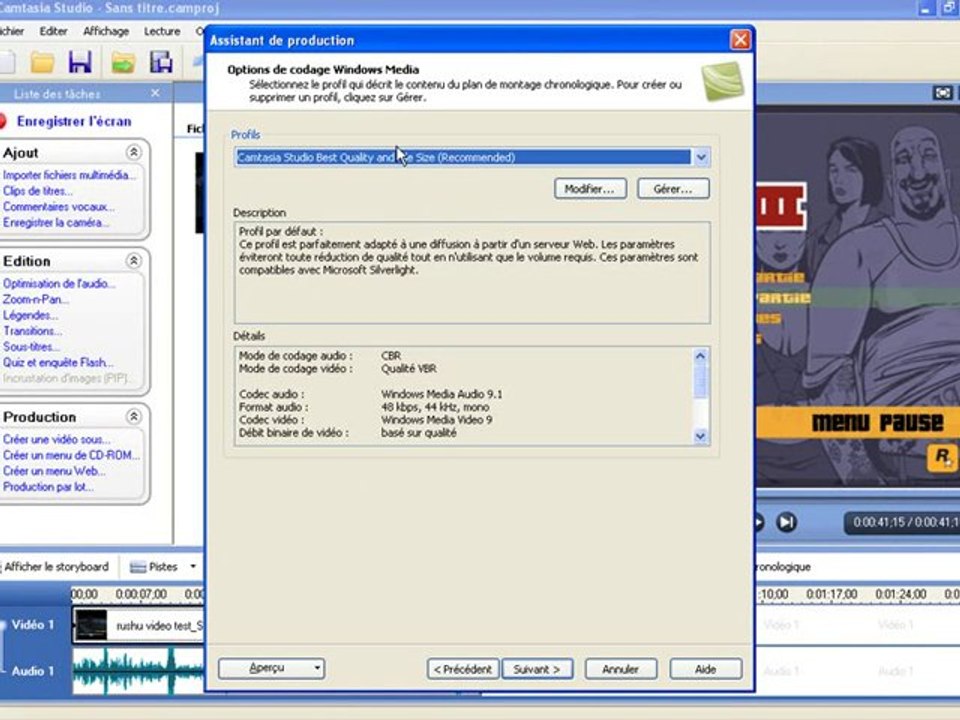960x720 pixels.
Task: Click the produce video film-and-floppy icon
Action: 161,62
